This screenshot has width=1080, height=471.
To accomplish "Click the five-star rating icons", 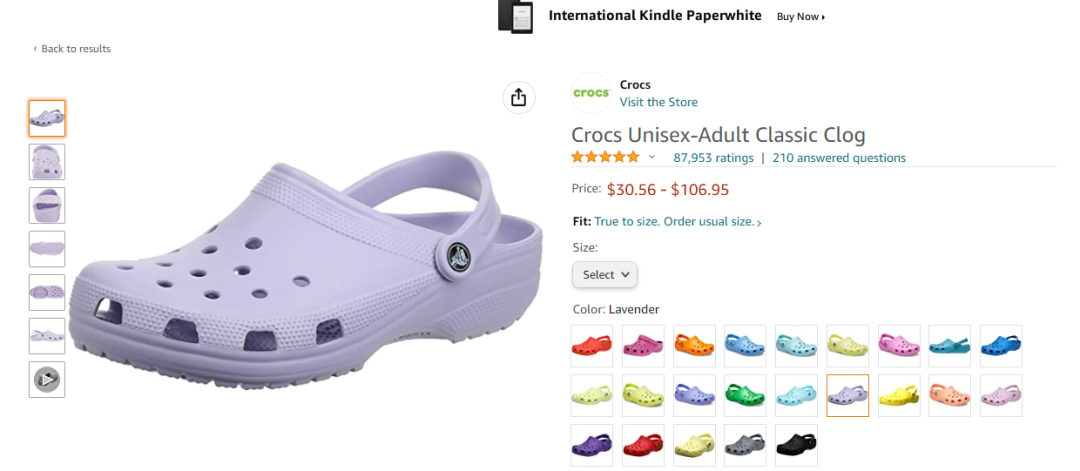I will click(605, 157).
